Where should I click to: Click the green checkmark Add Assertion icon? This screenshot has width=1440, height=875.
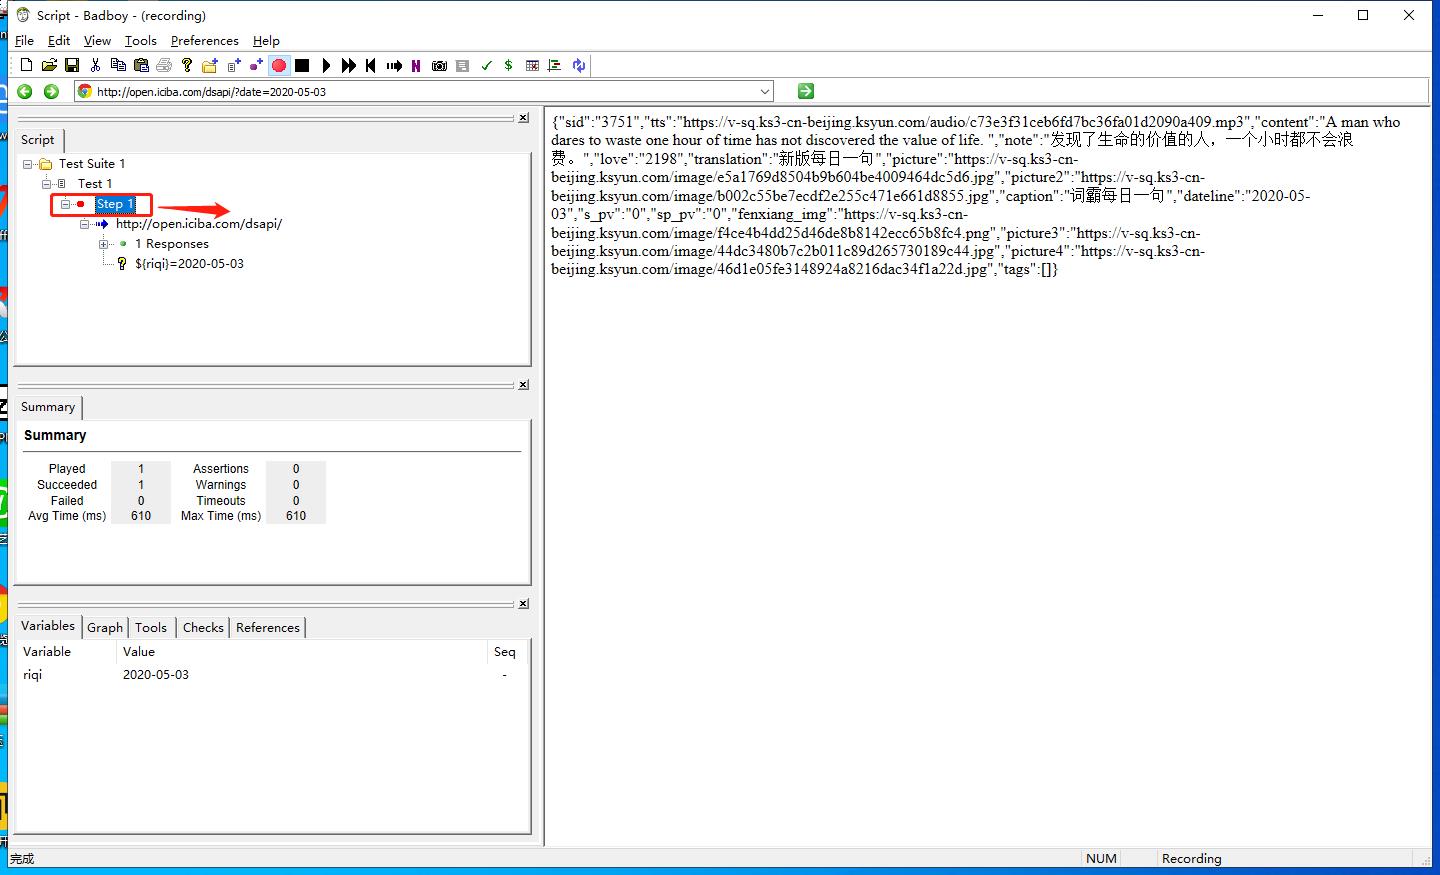point(487,65)
